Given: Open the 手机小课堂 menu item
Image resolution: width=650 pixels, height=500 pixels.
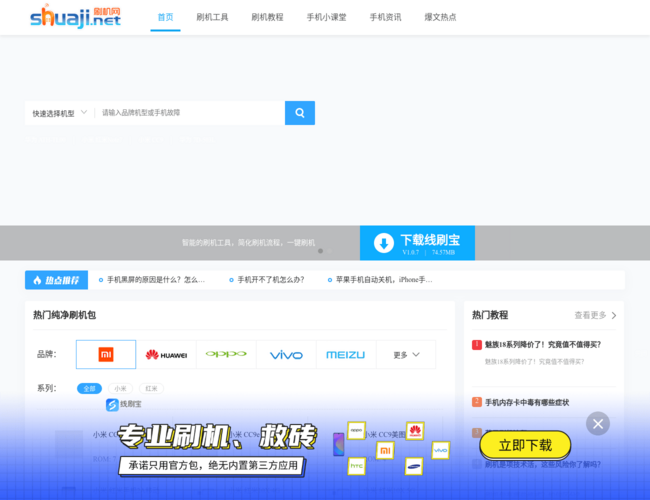Looking at the screenshot, I should click(x=327, y=17).
